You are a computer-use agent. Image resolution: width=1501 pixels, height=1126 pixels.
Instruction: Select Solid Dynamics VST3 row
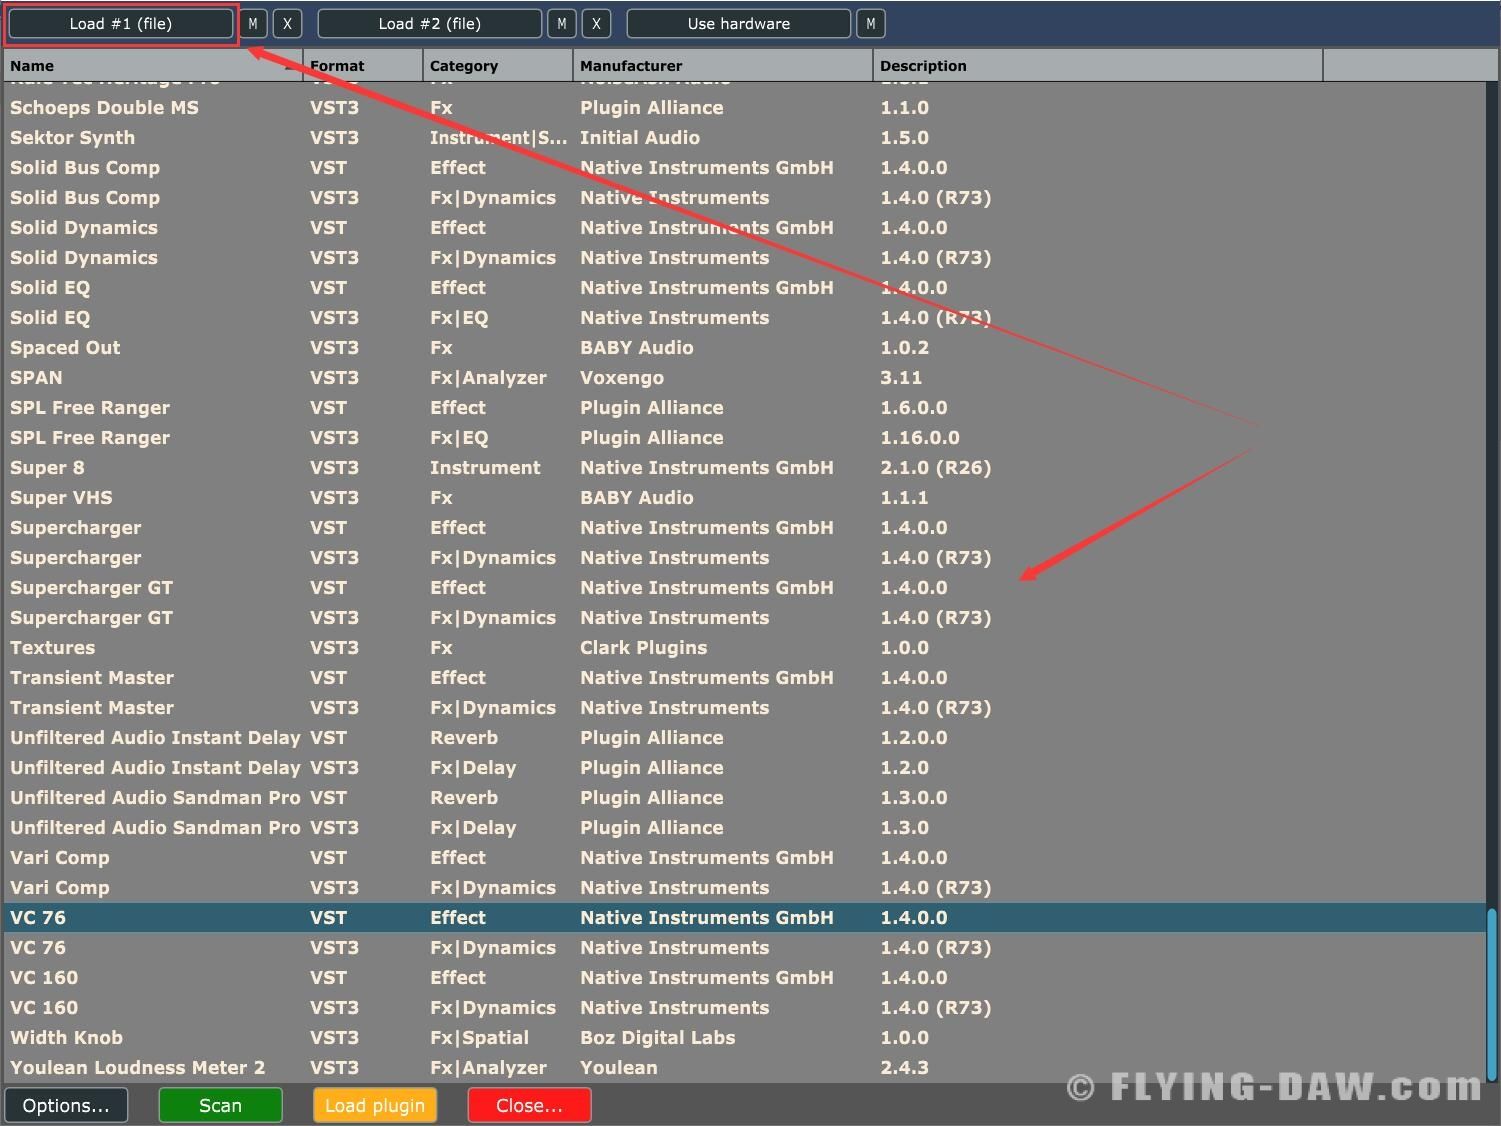744,258
